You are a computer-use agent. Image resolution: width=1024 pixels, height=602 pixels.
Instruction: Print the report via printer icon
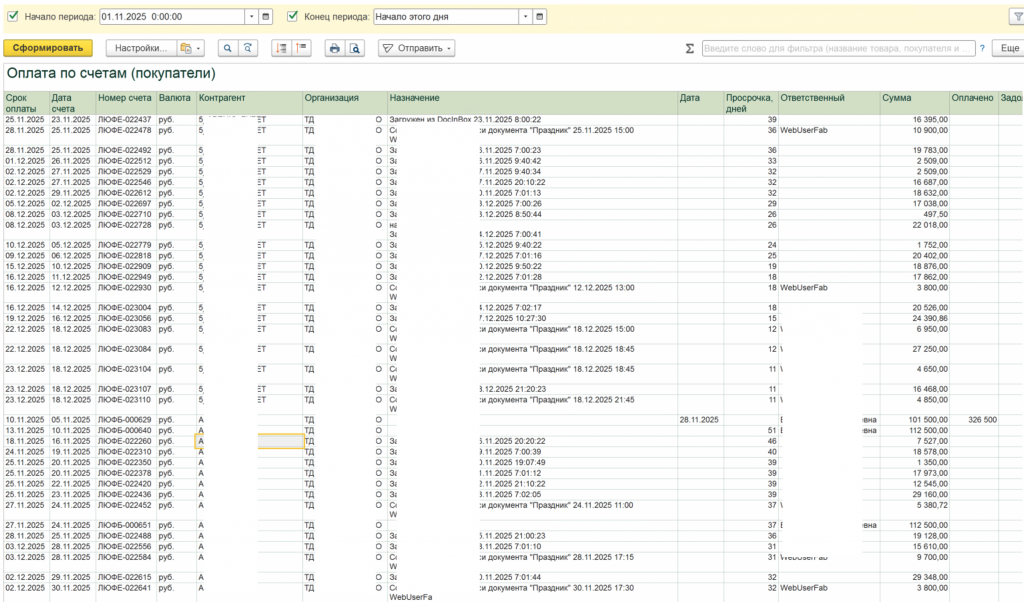[335, 48]
